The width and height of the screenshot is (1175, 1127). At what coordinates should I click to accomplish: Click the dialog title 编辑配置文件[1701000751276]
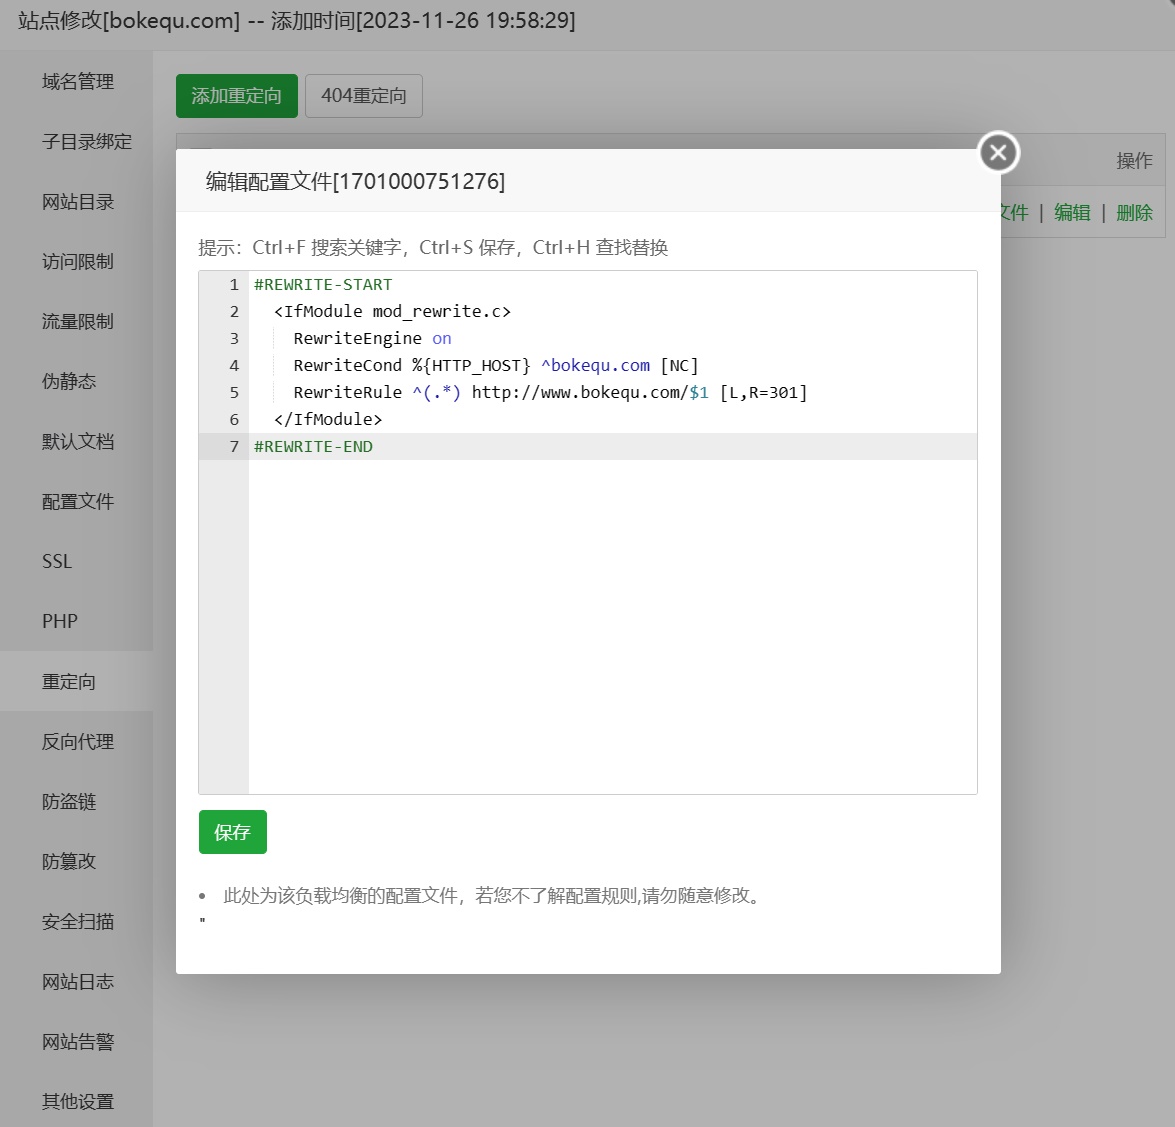click(x=355, y=181)
